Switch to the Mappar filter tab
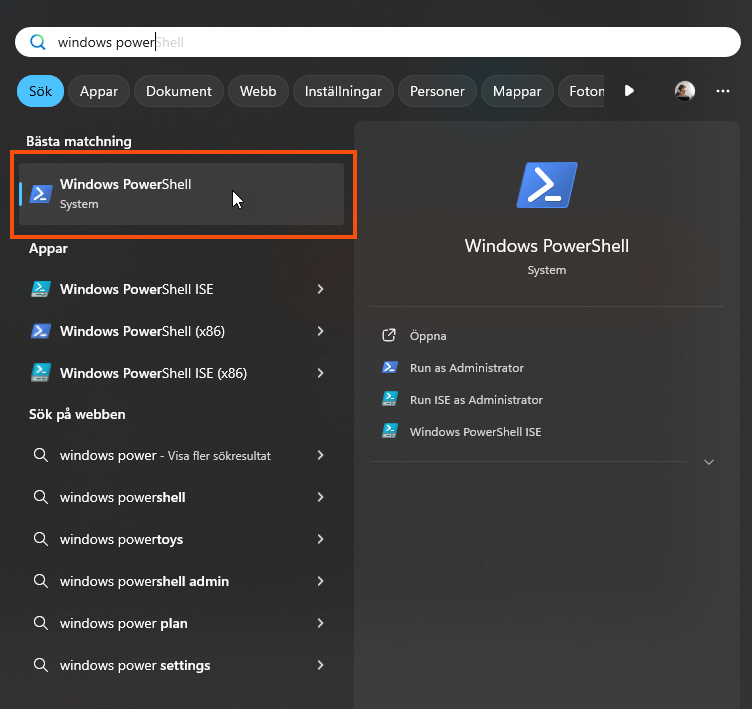This screenshot has width=752, height=709. click(517, 91)
